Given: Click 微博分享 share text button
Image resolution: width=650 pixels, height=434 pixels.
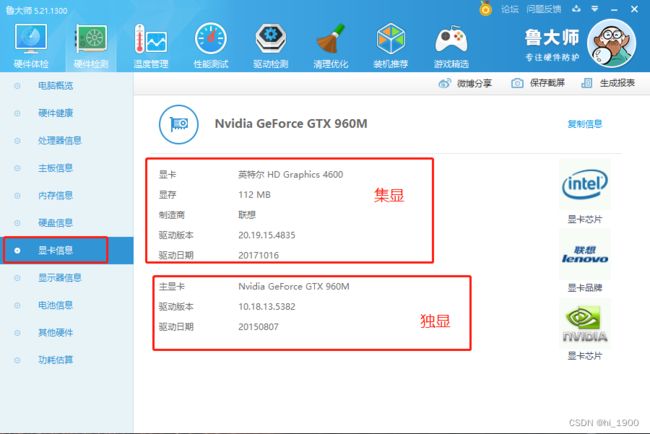Looking at the screenshot, I should tap(474, 83).
